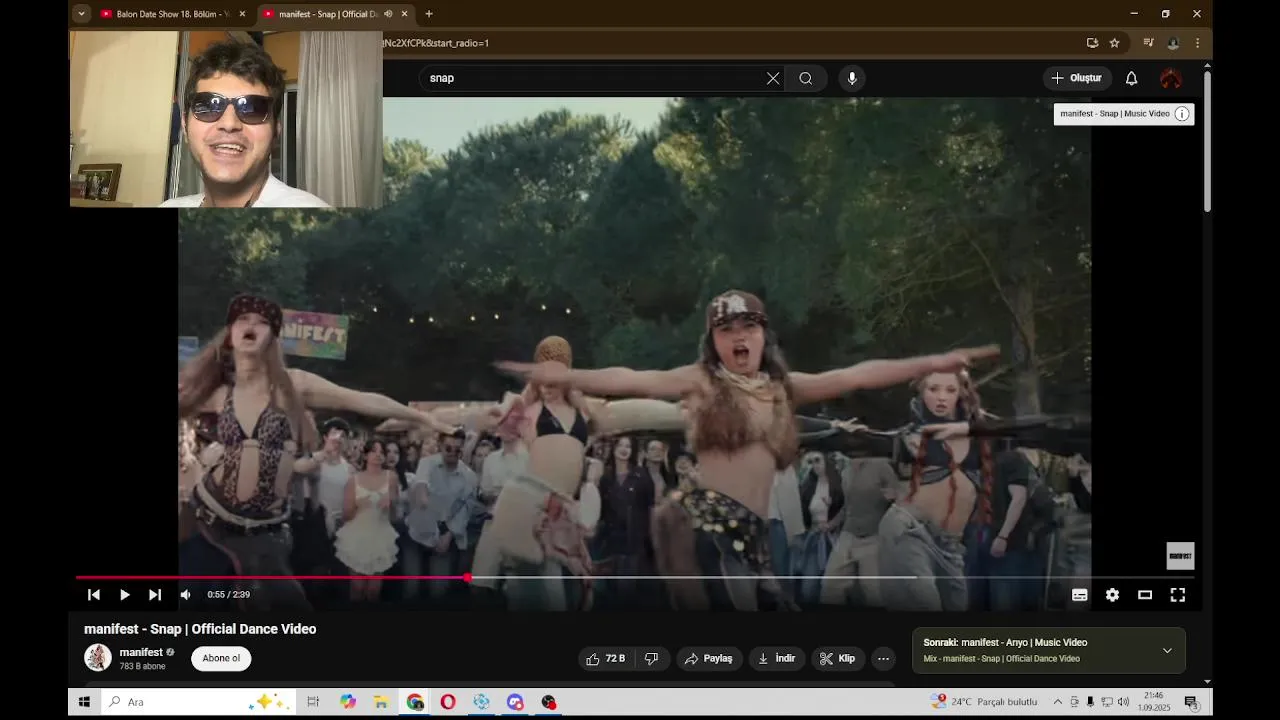1280x720 pixels.
Task: Subscribe with Abone ol button
Action: click(221, 658)
